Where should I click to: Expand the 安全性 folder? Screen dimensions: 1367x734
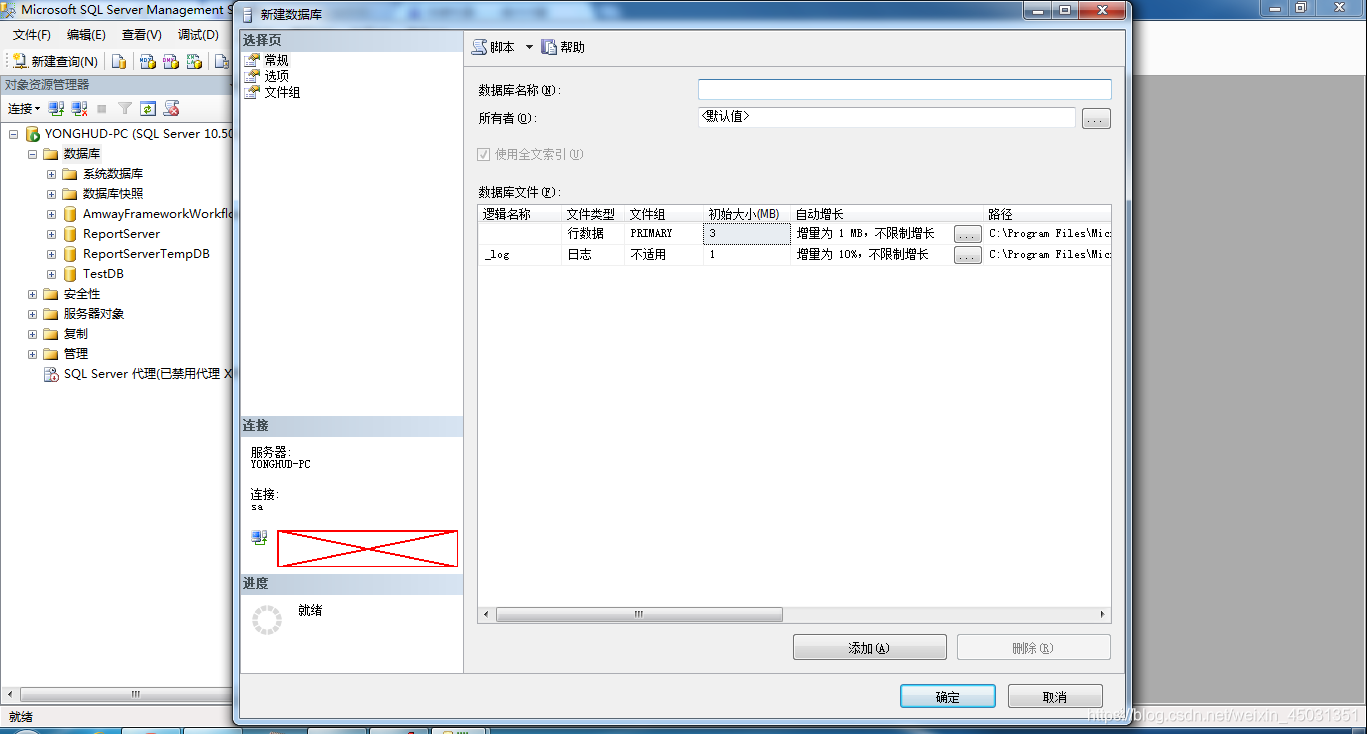[x=32, y=294]
